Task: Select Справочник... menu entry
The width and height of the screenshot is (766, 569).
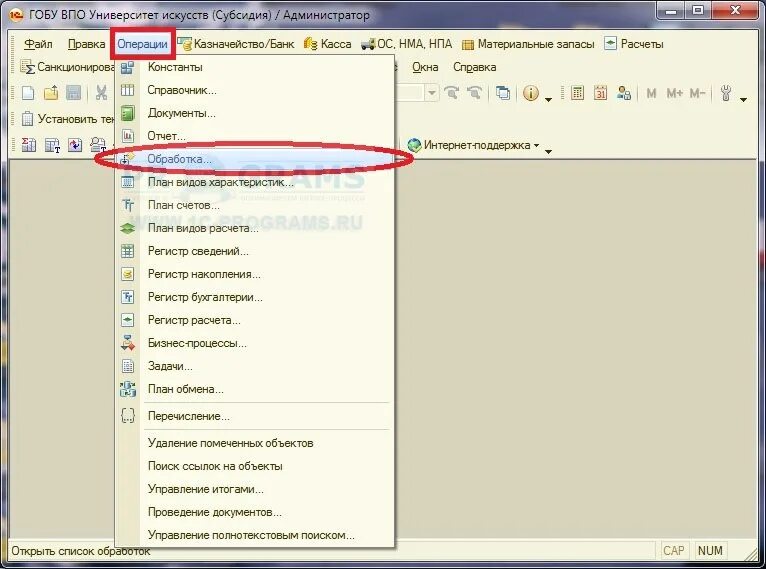Action: pos(255,90)
